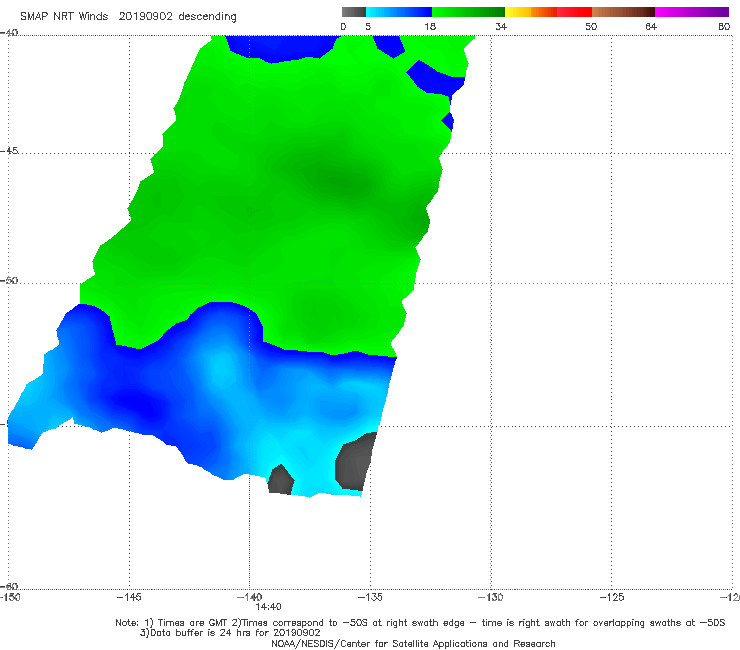Image resolution: width=740 pixels, height=650 pixels.
Task: Click the gray segment of the wind colorbar
Action: (354, 12)
